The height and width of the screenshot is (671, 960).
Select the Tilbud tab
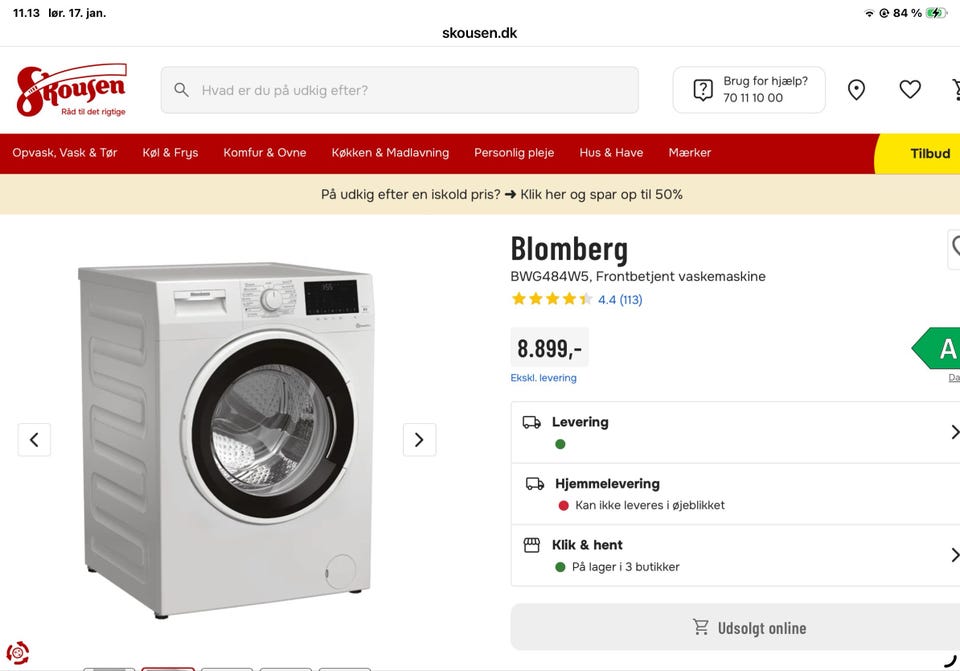(929, 153)
